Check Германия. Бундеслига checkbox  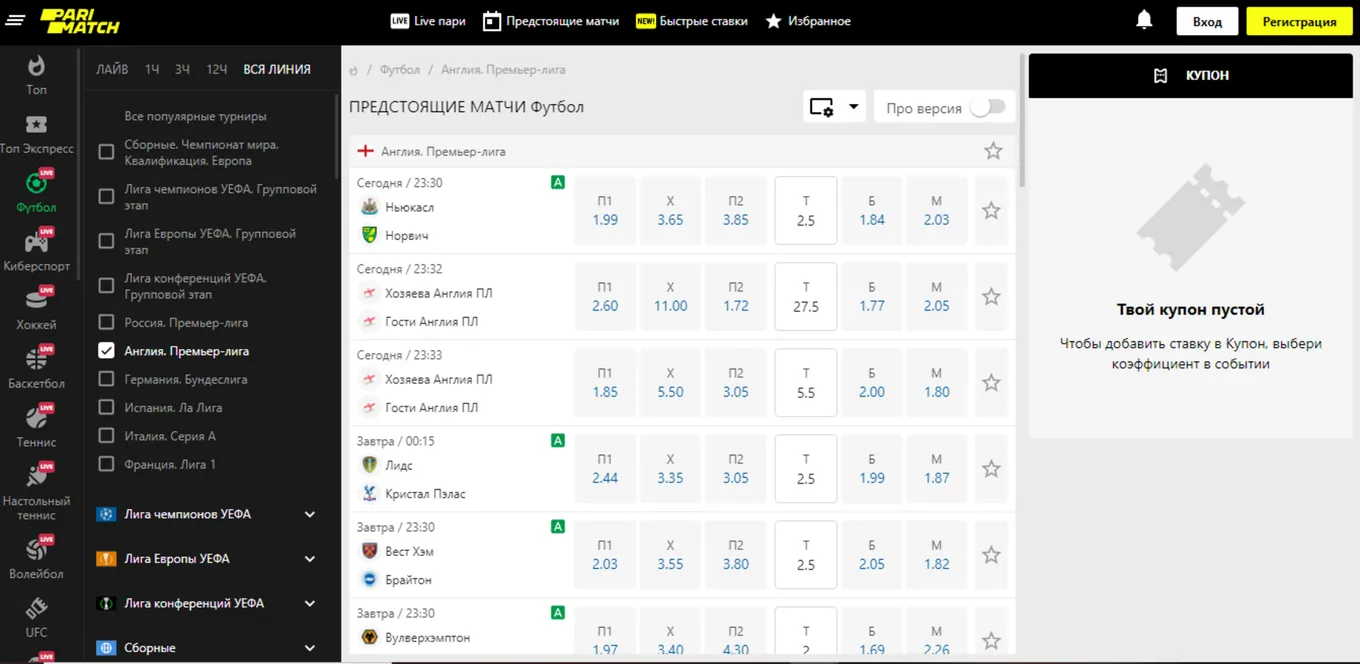coord(106,379)
